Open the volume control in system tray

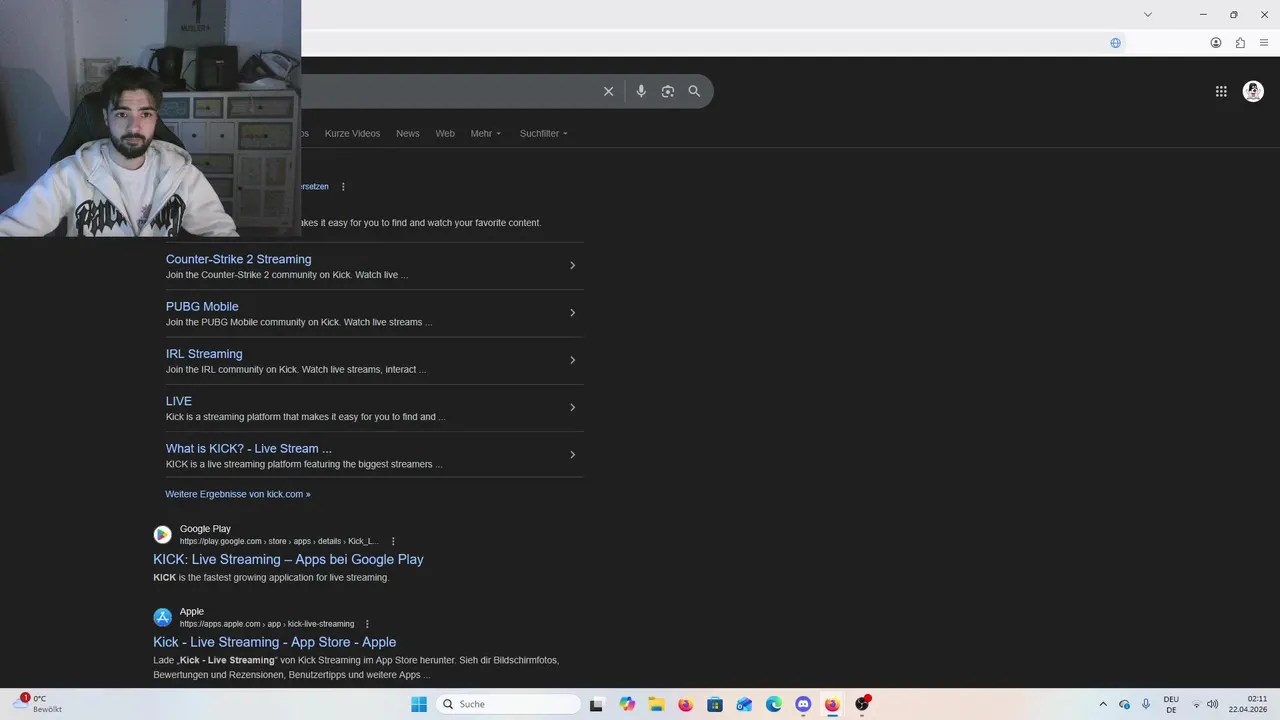(1213, 704)
